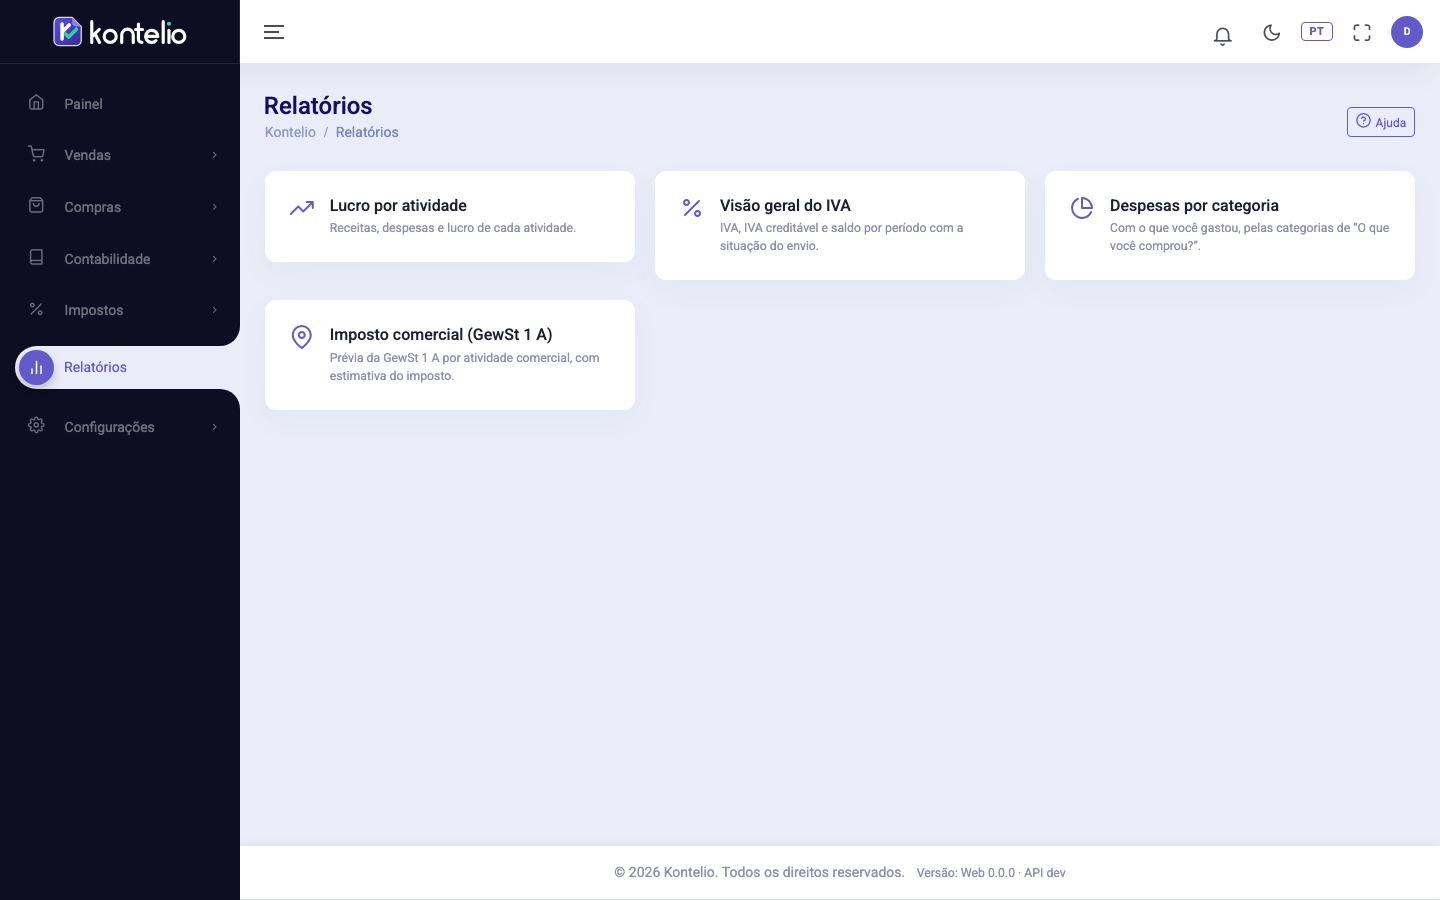Open the PT language selector

[1317, 32]
